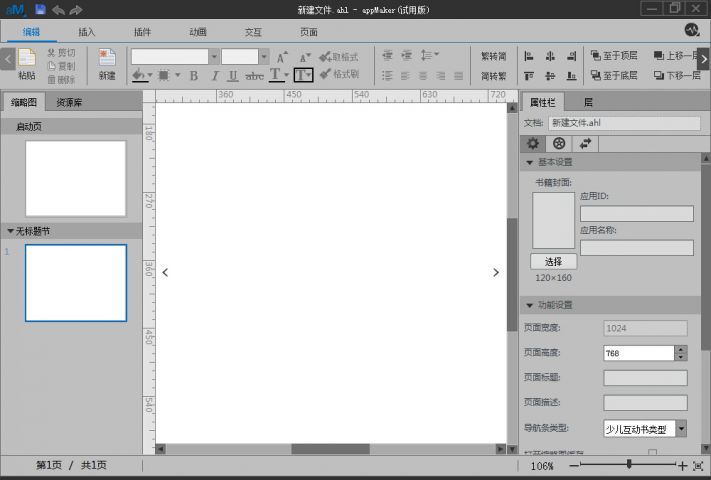Toggle underline text formatting

pos(232,75)
